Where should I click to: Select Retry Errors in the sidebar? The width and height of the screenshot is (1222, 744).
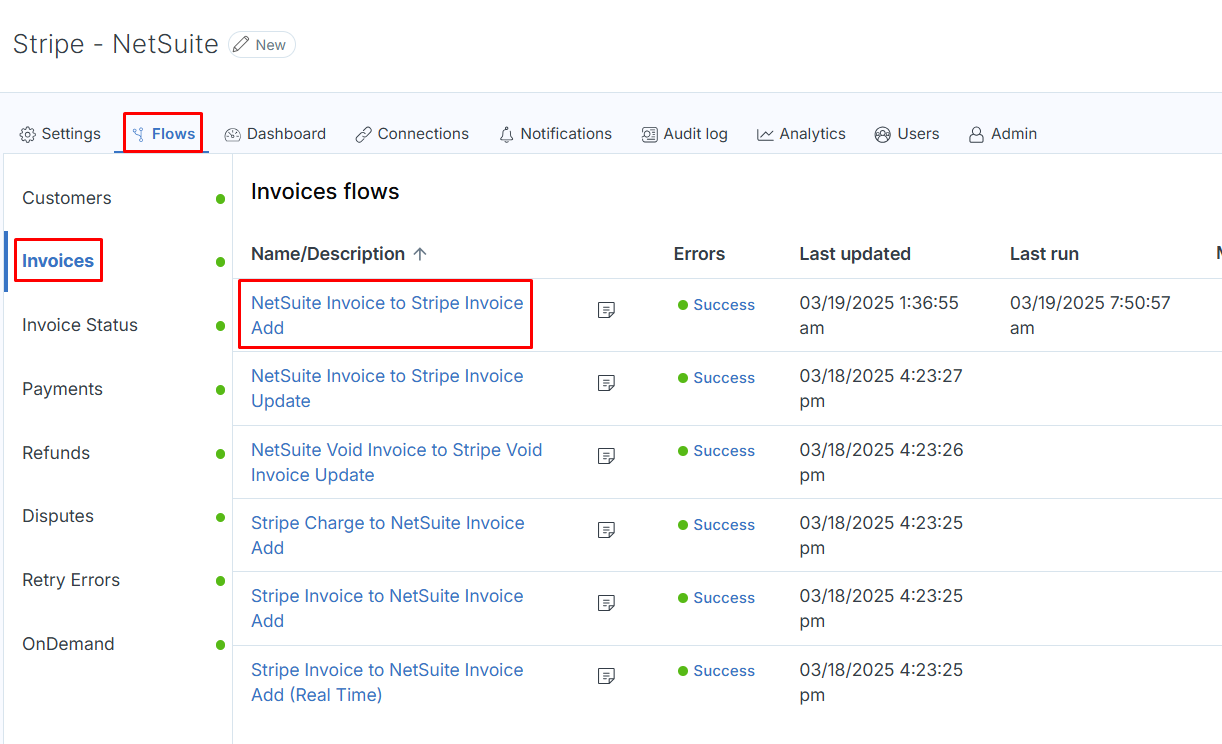(x=71, y=580)
